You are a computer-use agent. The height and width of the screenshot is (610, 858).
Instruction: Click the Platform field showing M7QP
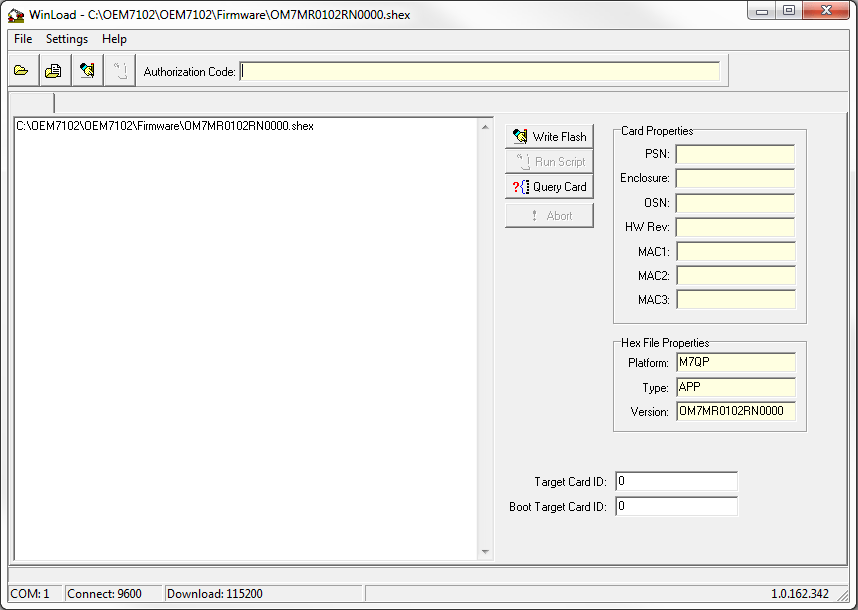click(x=736, y=362)
